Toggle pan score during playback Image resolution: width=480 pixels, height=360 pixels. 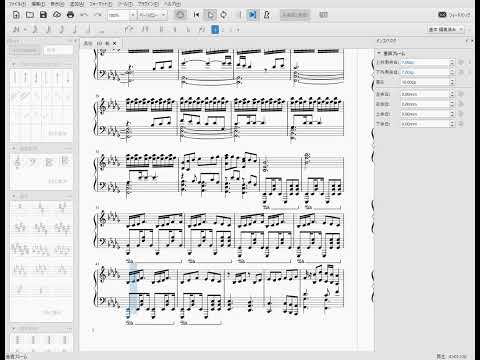click(x=252, y=15)
